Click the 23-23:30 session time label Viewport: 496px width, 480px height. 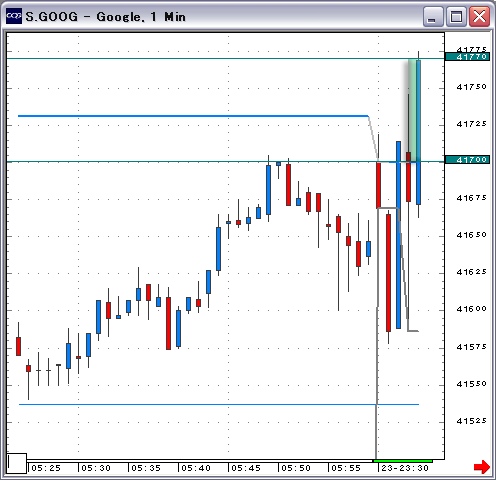pos(405,468)
